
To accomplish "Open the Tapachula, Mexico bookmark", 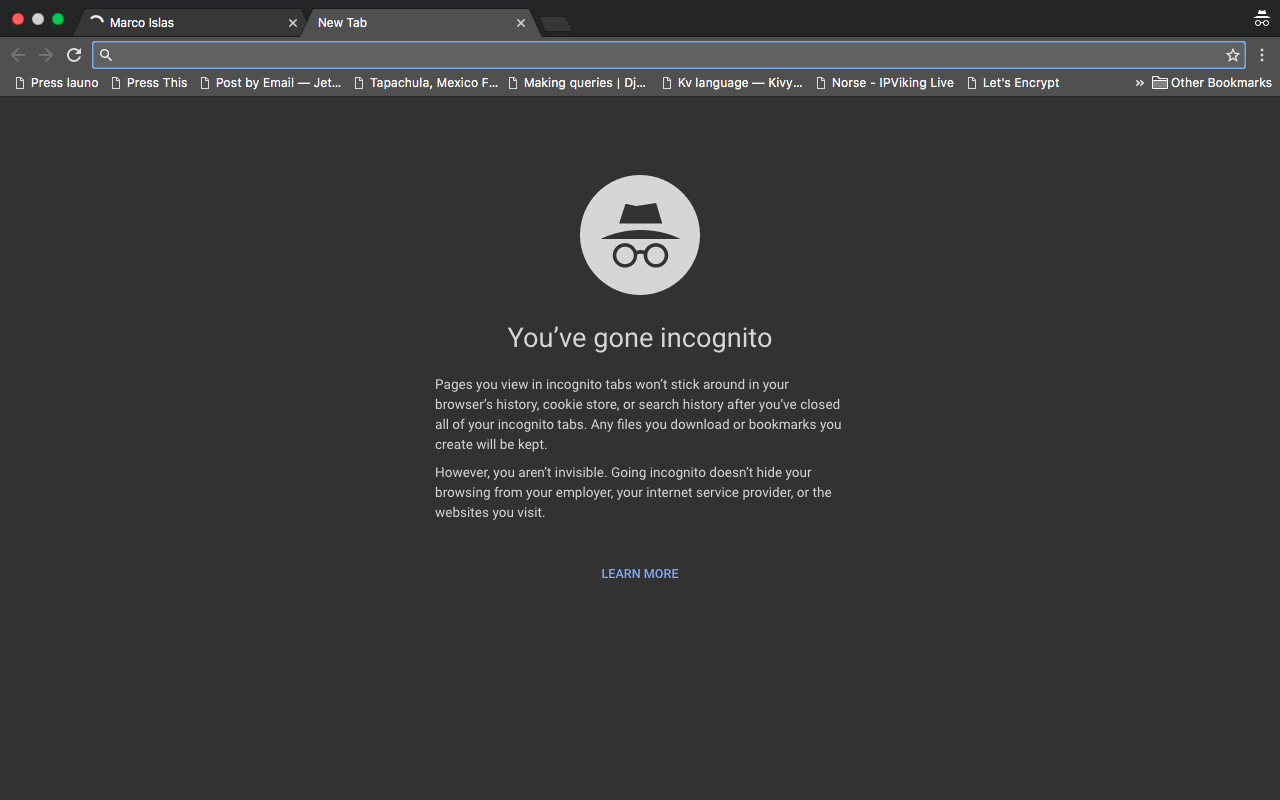I will pyautogui.click(x=425, y=83).
